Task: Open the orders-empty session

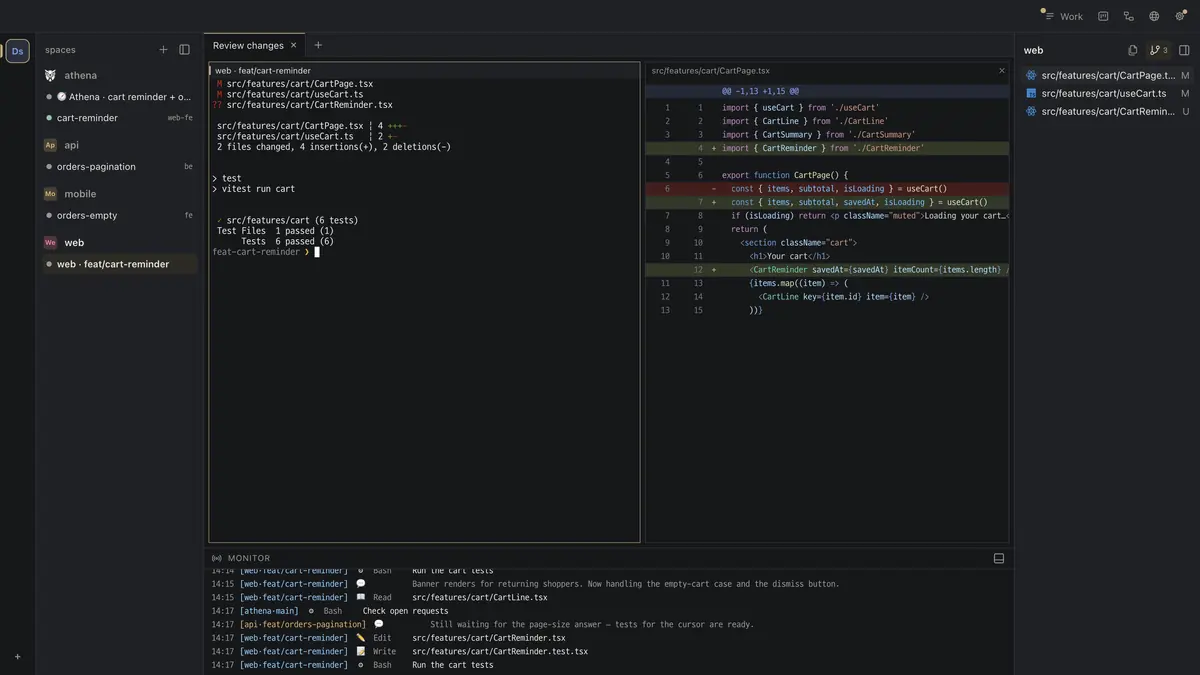Action: point(120,215)
